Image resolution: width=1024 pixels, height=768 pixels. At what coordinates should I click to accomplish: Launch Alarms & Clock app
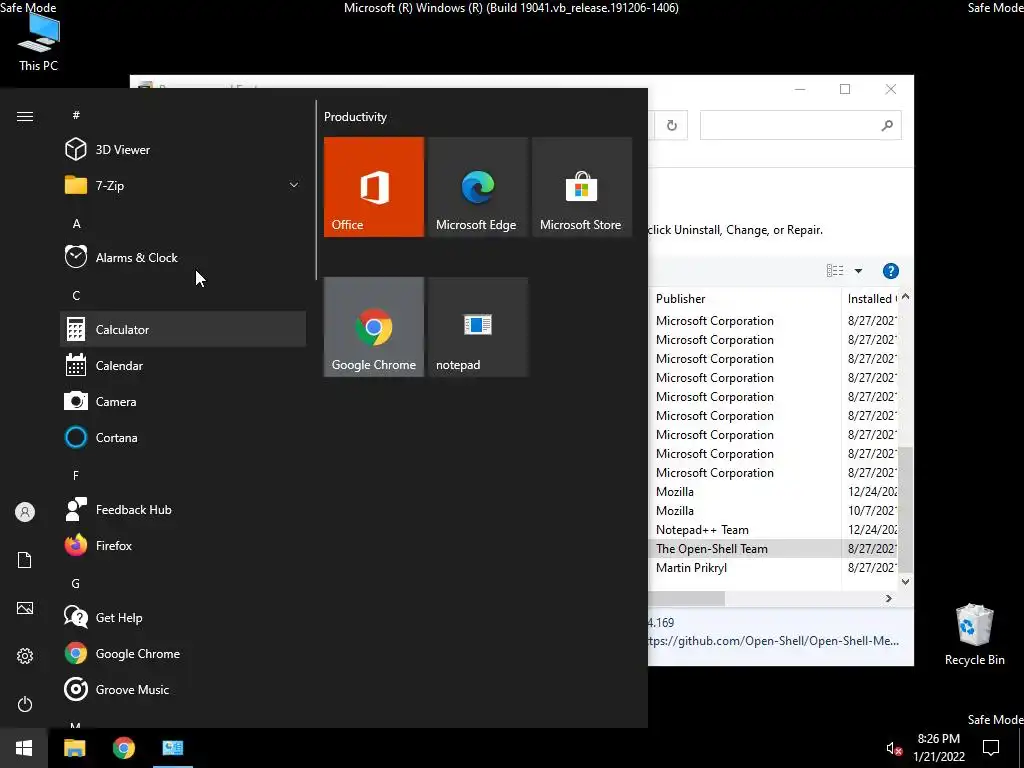coord(183,257)
